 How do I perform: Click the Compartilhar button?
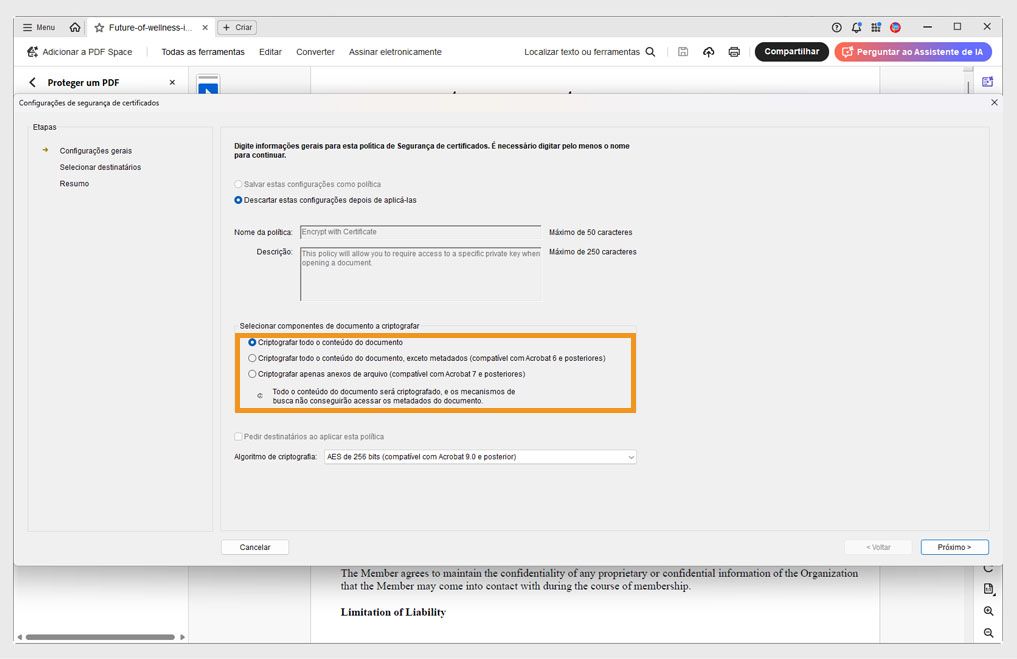tap(791, 51)
